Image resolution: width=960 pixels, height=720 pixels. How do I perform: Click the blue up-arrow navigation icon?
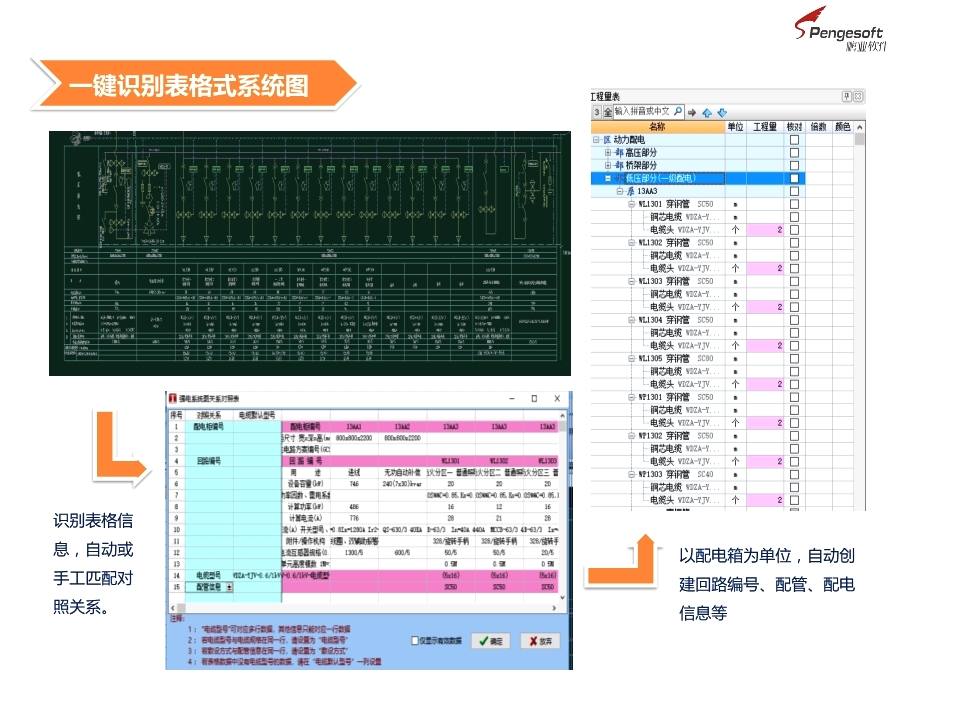coord(707,113)
